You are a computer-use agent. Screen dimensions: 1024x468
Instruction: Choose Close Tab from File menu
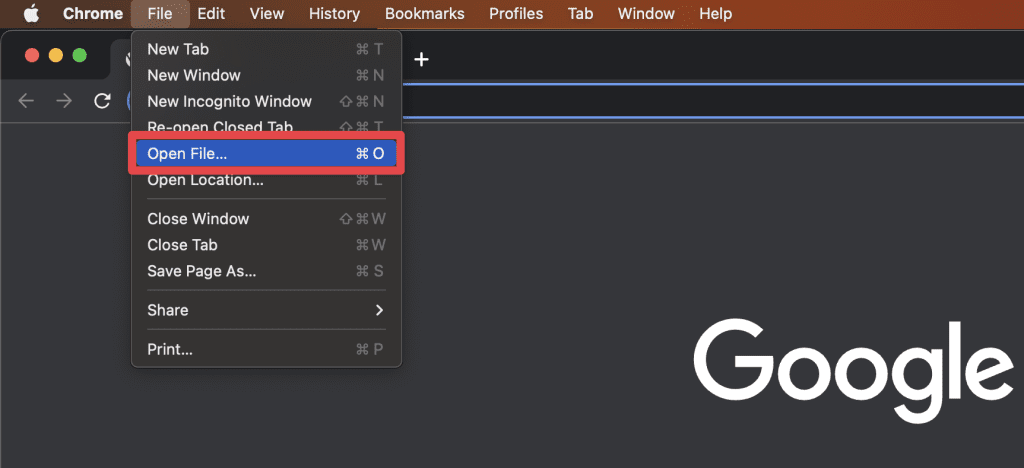(266, 245)
